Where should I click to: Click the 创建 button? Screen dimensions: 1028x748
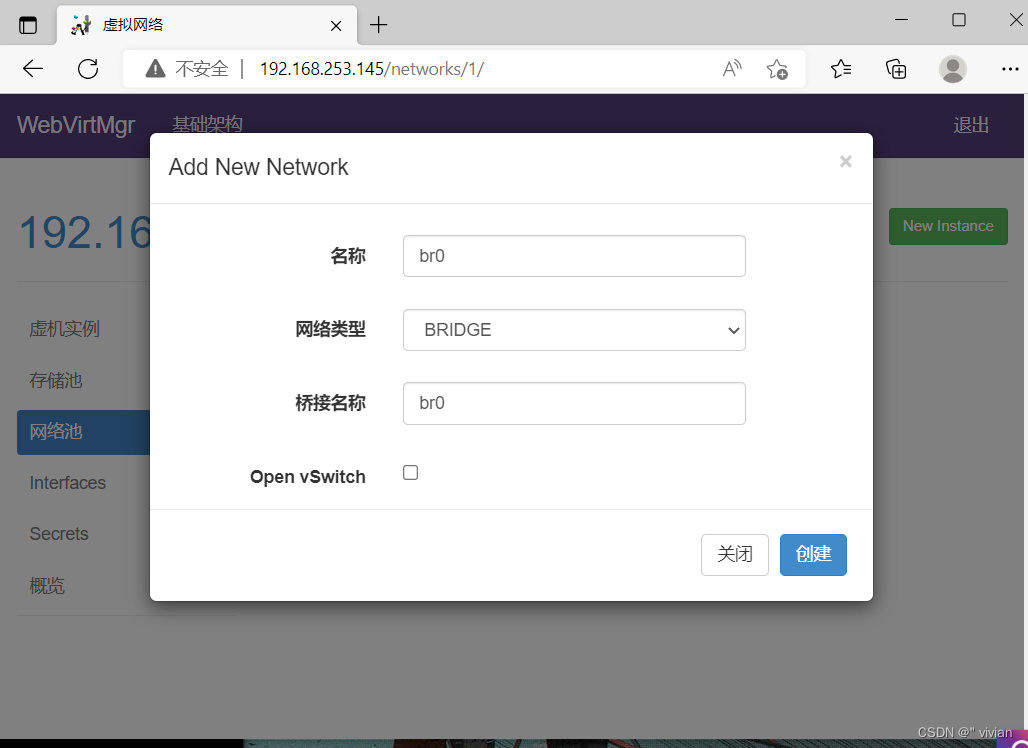click(813, 555)
